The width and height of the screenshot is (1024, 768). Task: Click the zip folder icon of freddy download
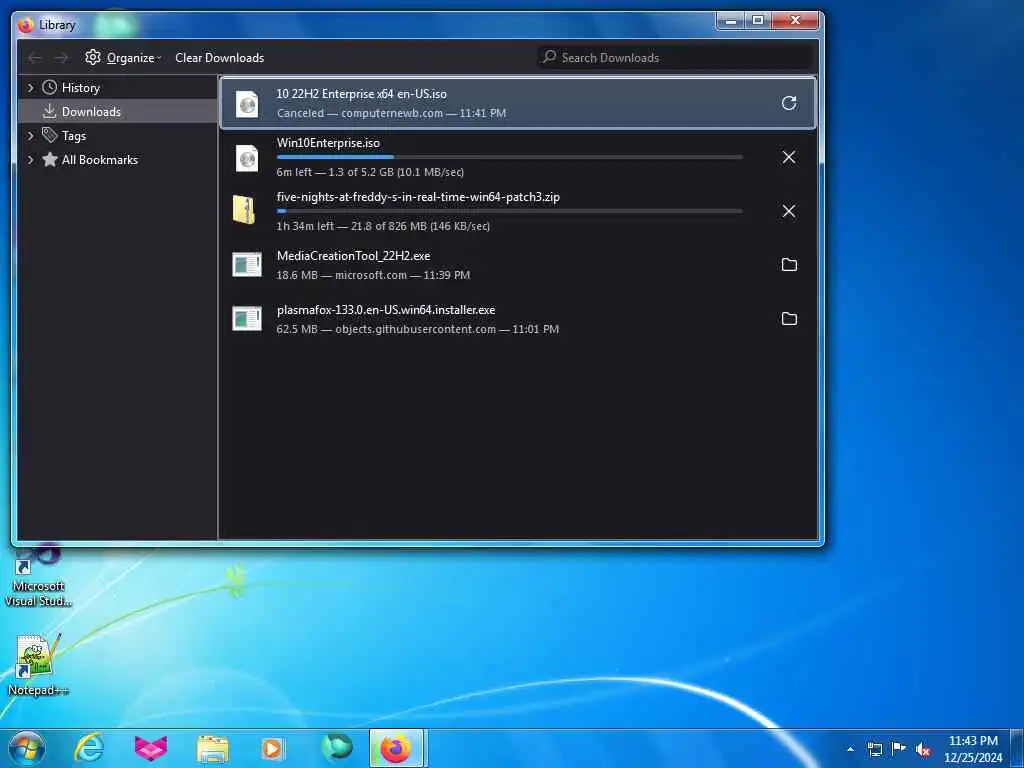(244, 210)
